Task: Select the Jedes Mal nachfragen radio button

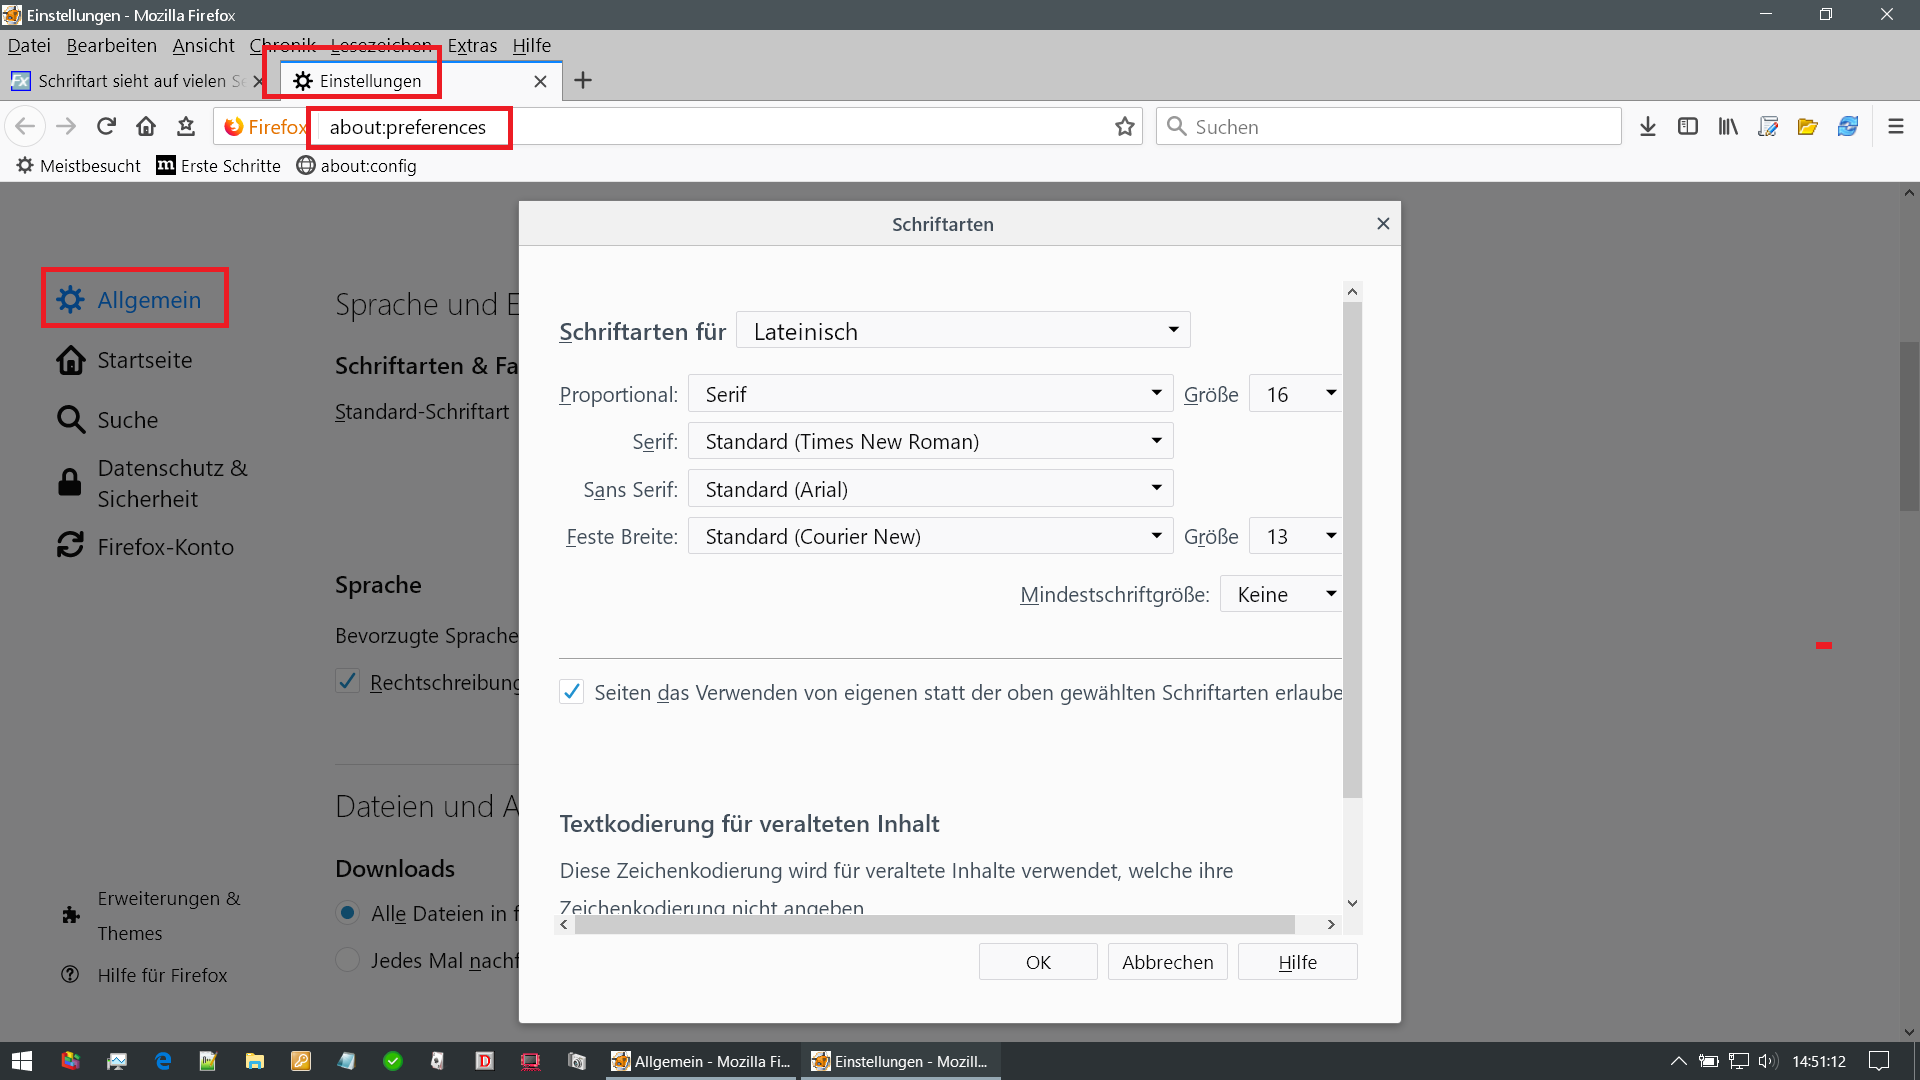Action: [x=347, y=960]
